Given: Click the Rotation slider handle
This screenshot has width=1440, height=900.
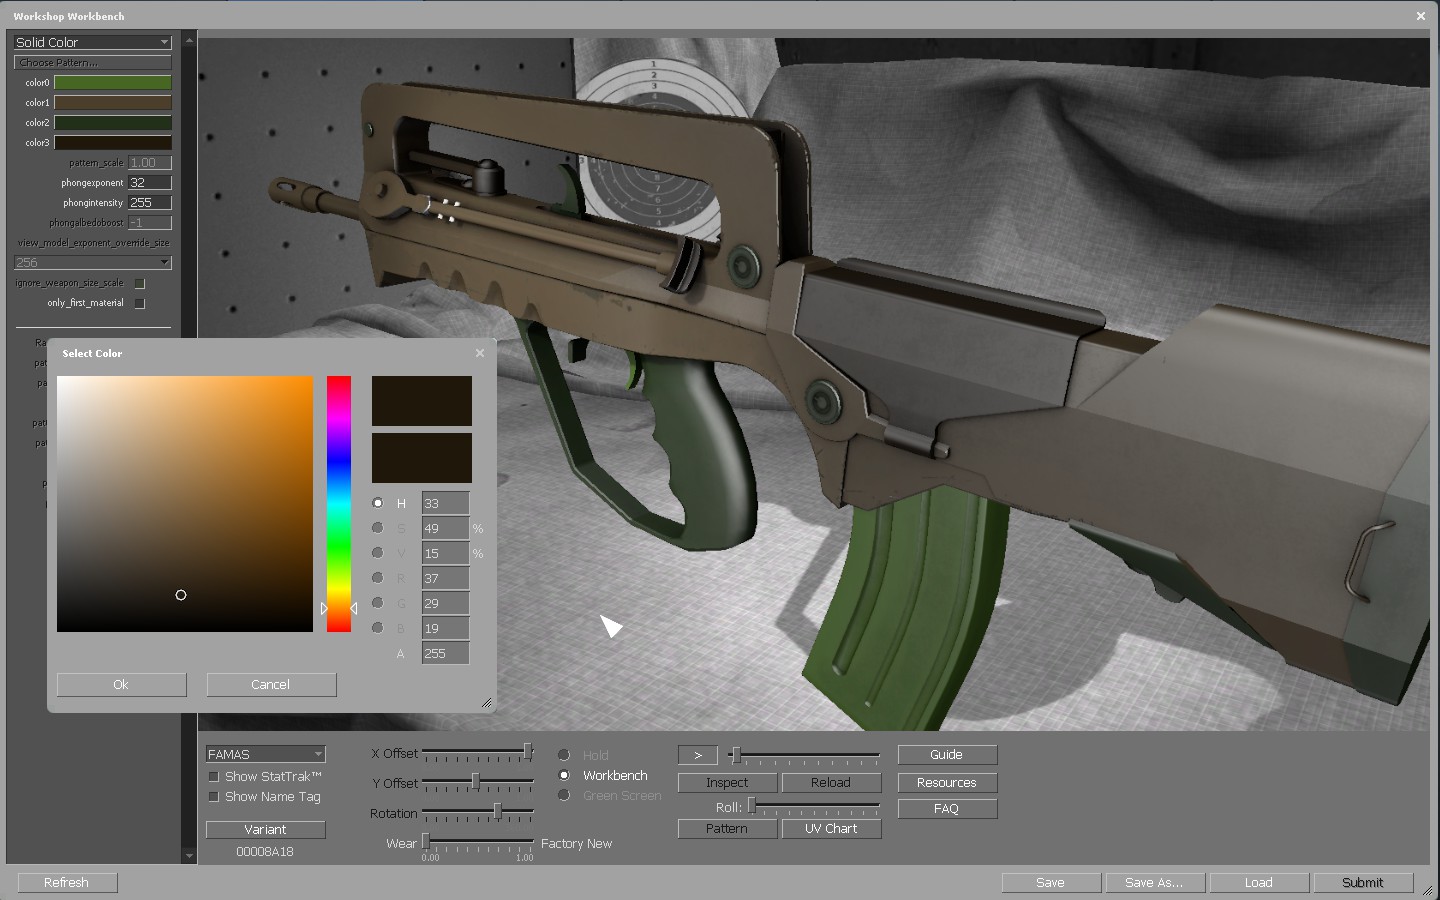Looking at the screenshot, I should pyautogui.click(x=497, y=811).
